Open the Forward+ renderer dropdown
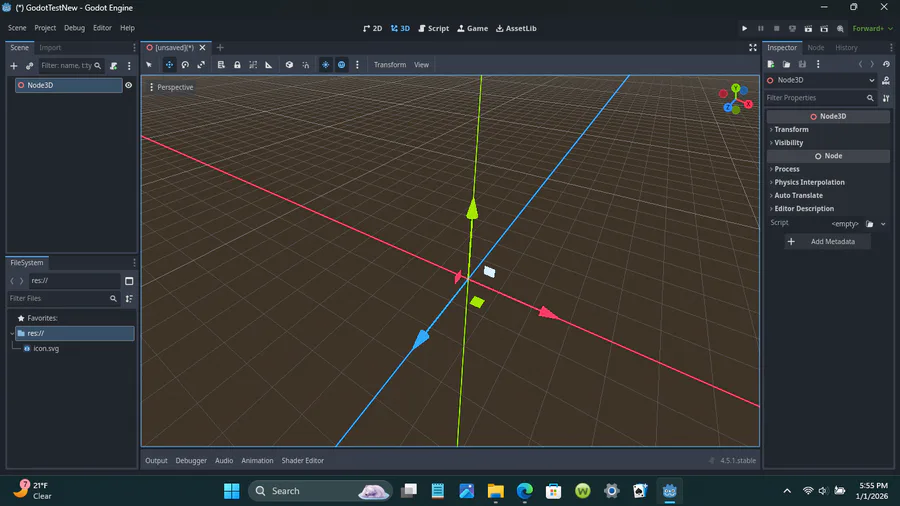 [x=872, y=28]
